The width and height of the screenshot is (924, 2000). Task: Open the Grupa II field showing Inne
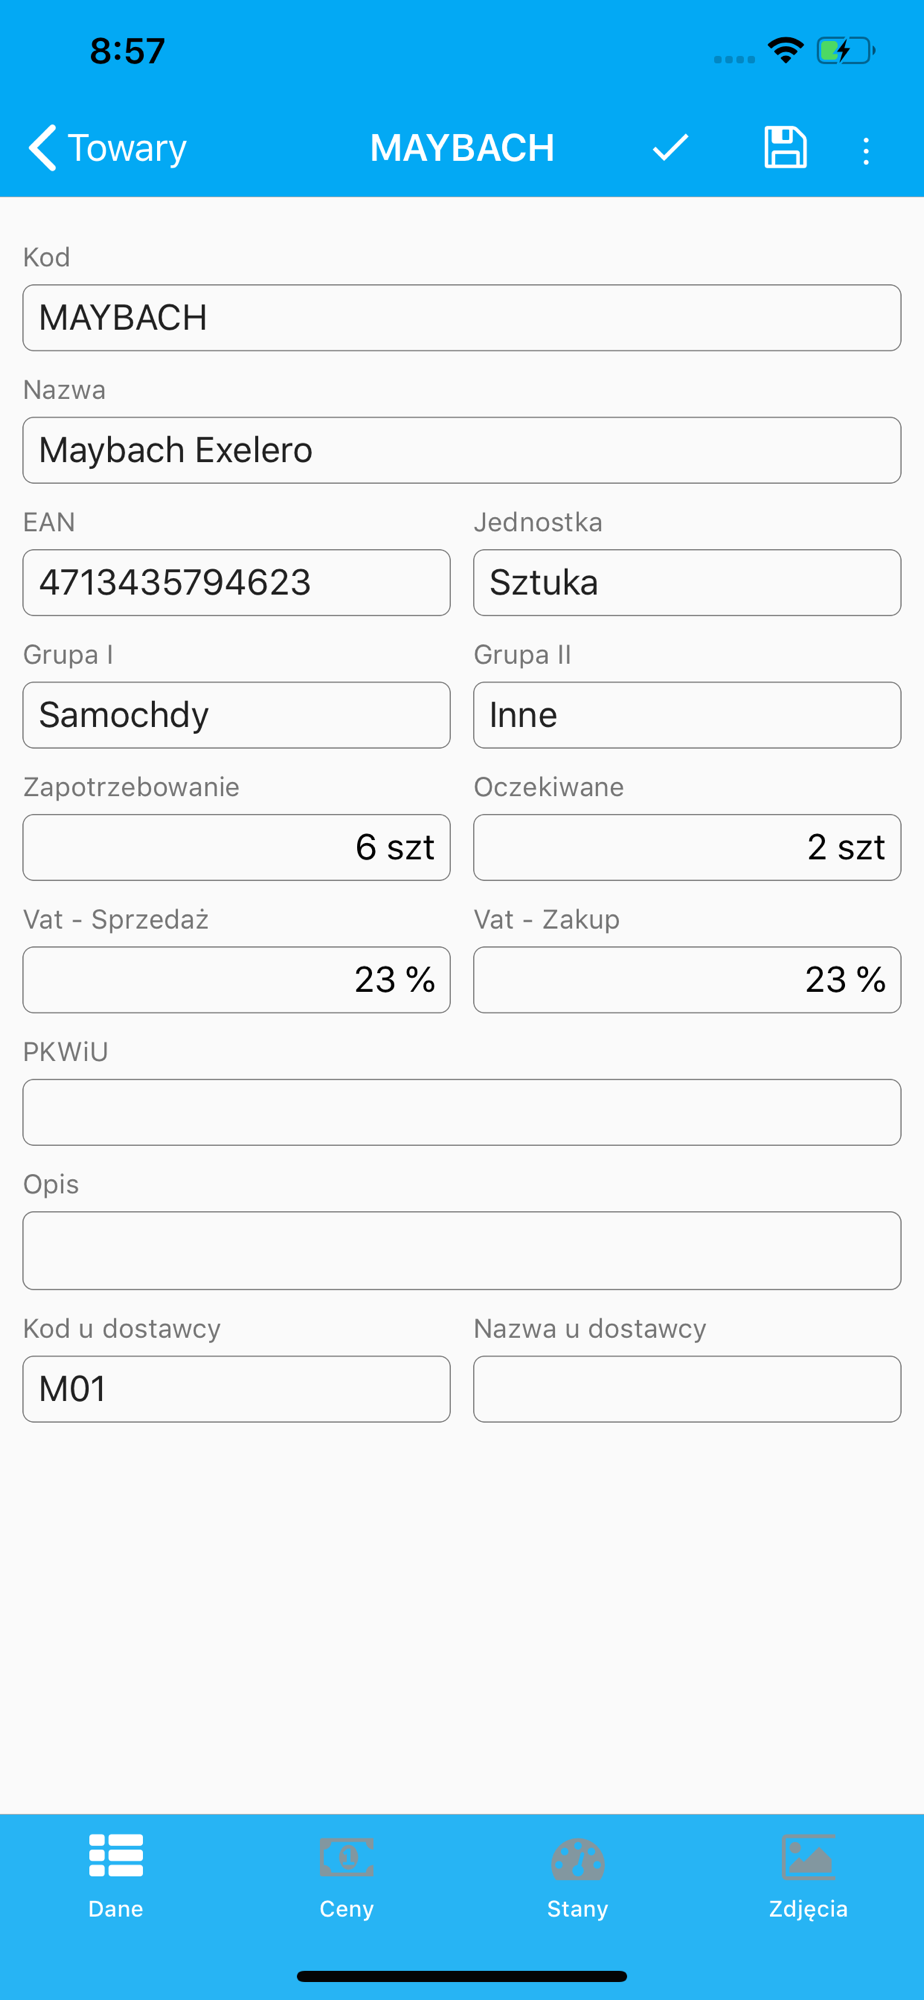687,715
